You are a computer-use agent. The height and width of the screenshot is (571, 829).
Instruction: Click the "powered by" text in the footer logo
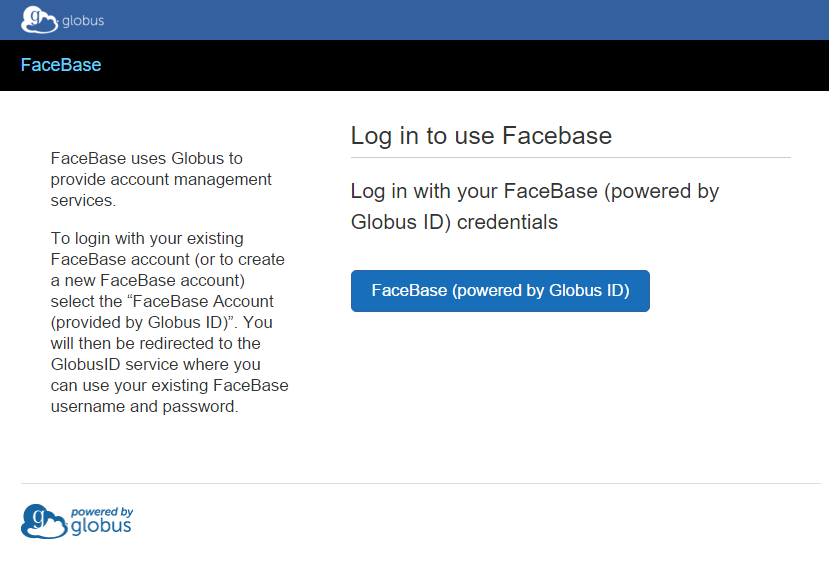click(x=102, y=512)
